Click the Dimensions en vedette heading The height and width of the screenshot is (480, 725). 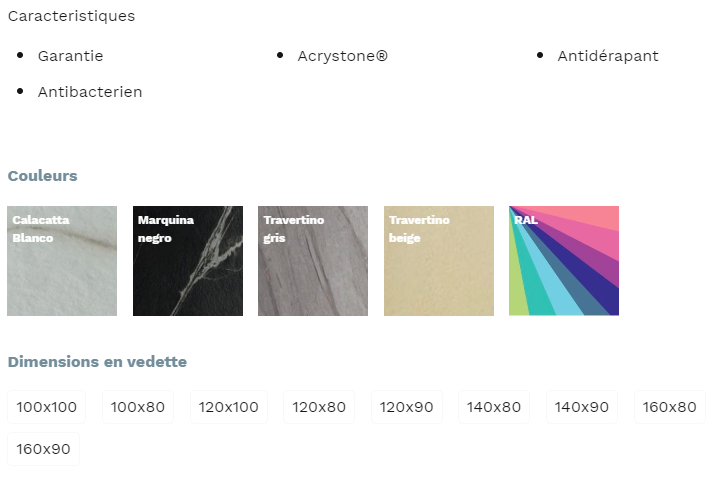pyautogui.click(x=97, y=362)
